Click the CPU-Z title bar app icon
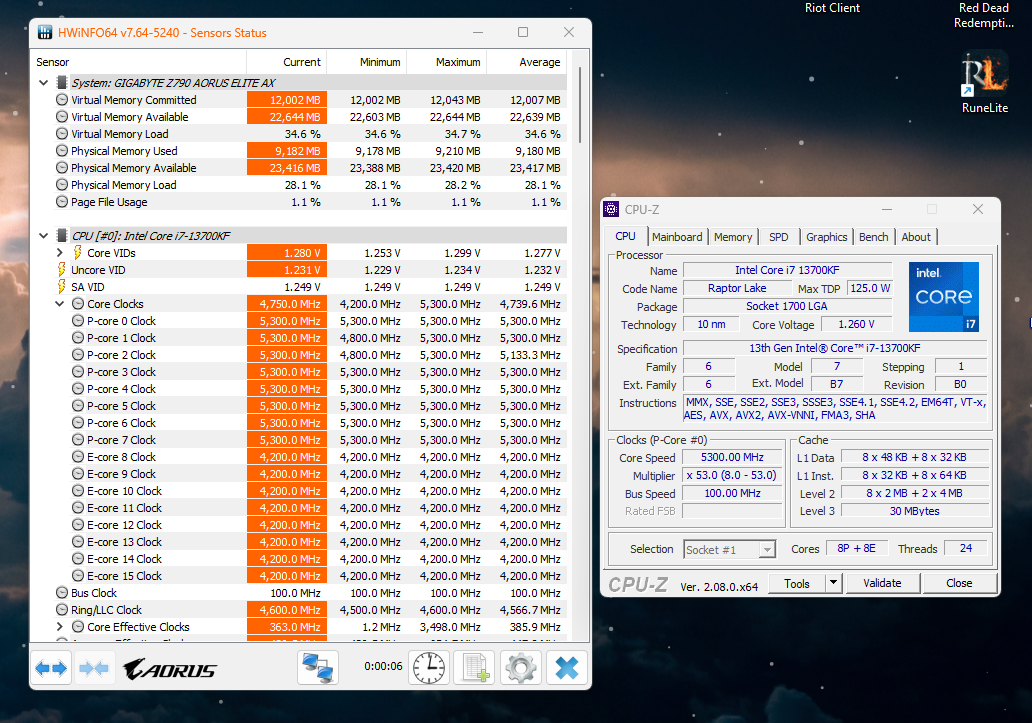The image size is (1032, 723). click(611, 209)
